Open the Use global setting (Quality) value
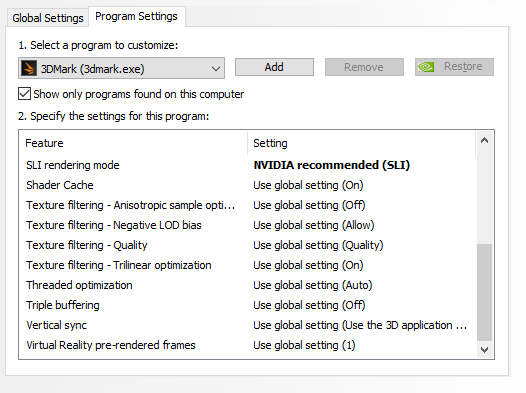 click(x=318, y=245)
